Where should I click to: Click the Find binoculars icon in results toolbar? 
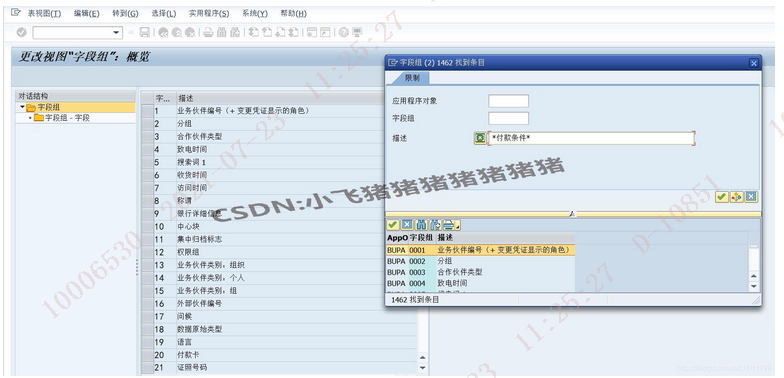(x=421, y=225)
